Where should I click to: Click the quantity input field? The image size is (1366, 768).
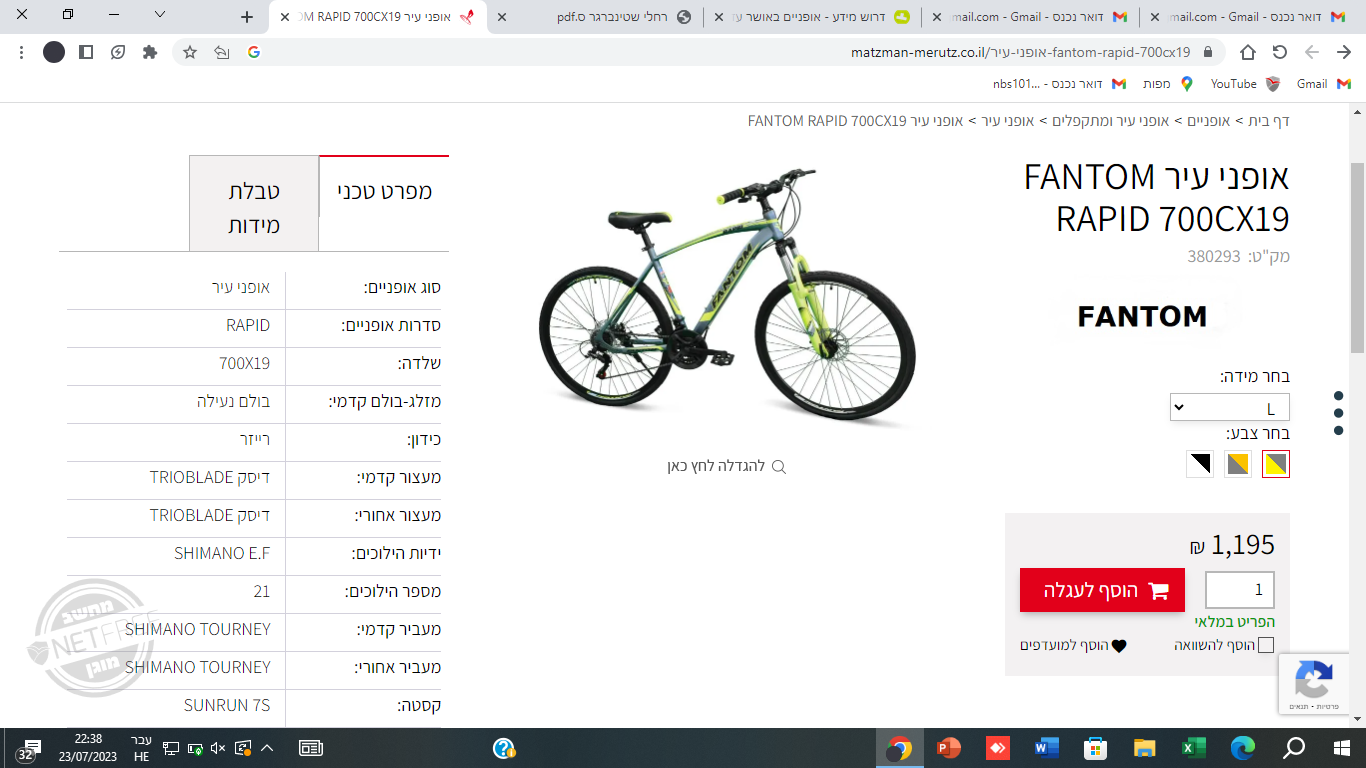(x=1240, y=590)
